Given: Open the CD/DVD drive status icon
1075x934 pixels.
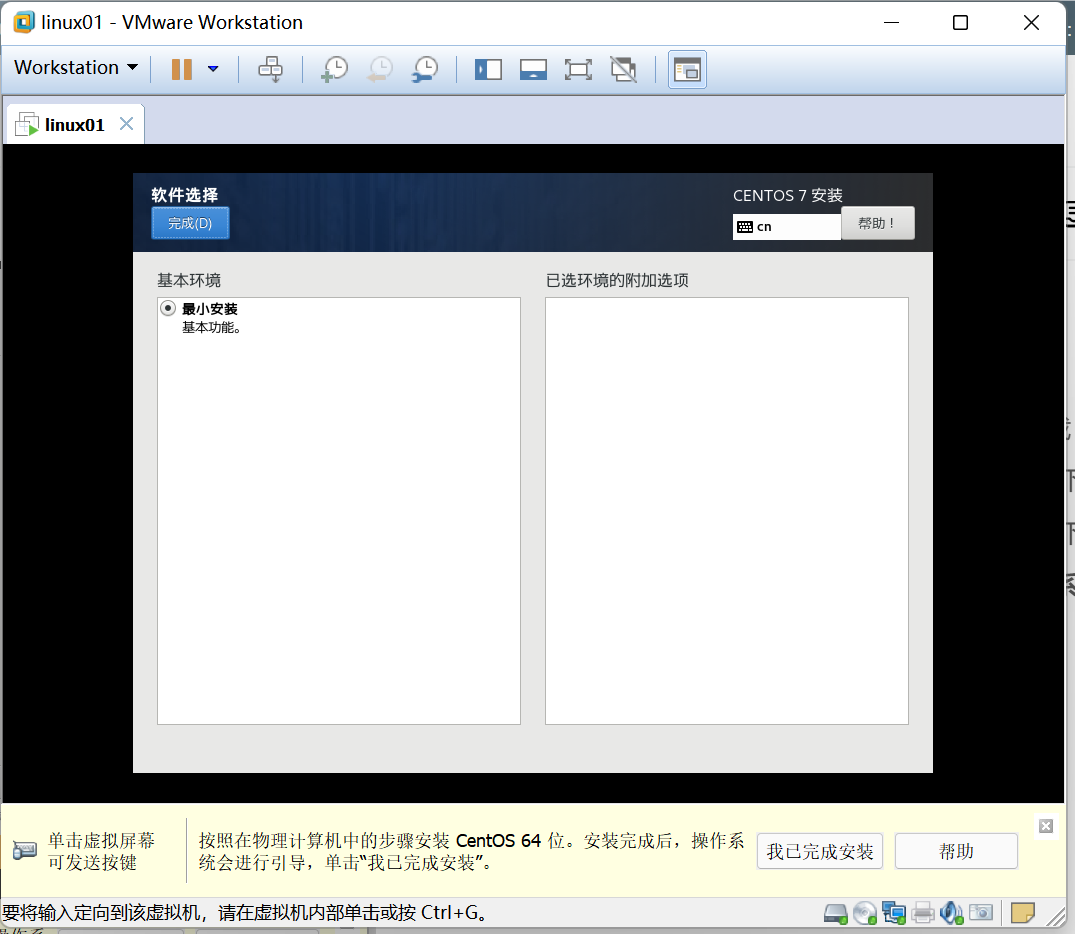Looking at the screenshot, I should [x=865, y=913].
